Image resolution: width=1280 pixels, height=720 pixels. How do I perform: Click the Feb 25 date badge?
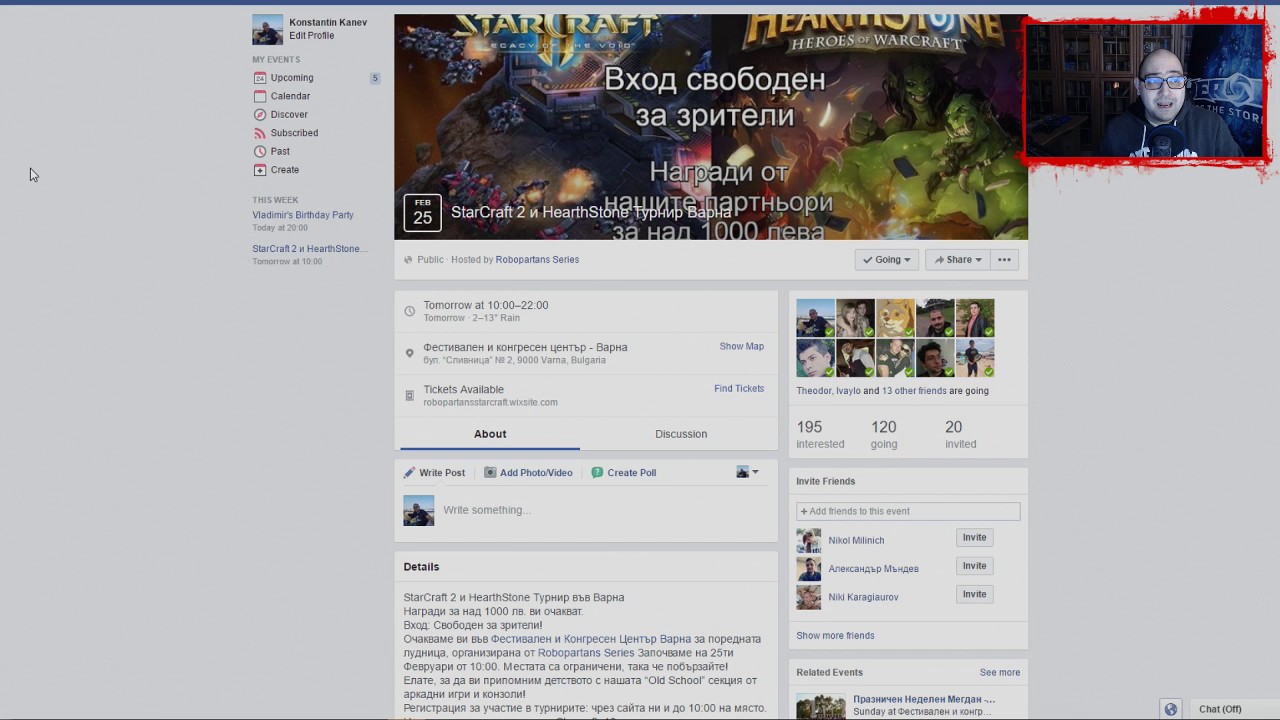(x=422, y=213)
